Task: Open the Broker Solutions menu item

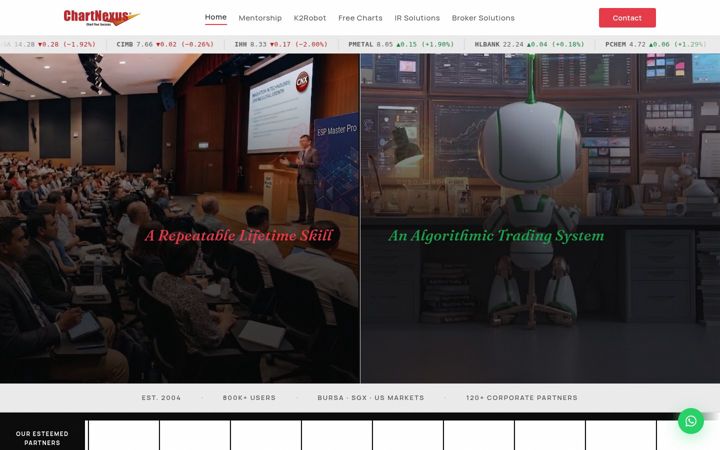Action: (483, 18)
